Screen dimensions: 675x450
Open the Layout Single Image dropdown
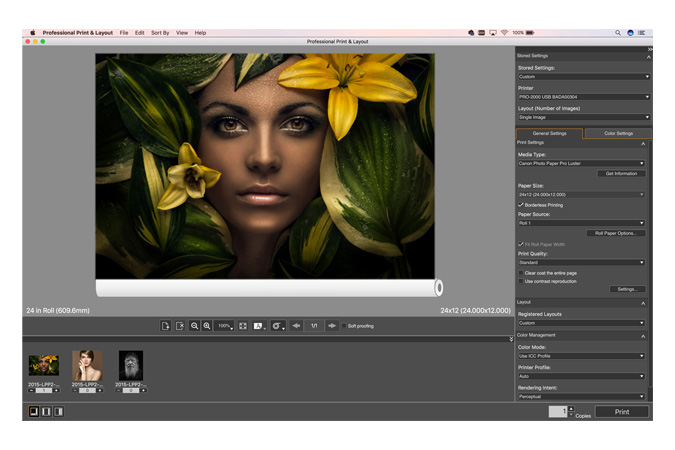583,117
